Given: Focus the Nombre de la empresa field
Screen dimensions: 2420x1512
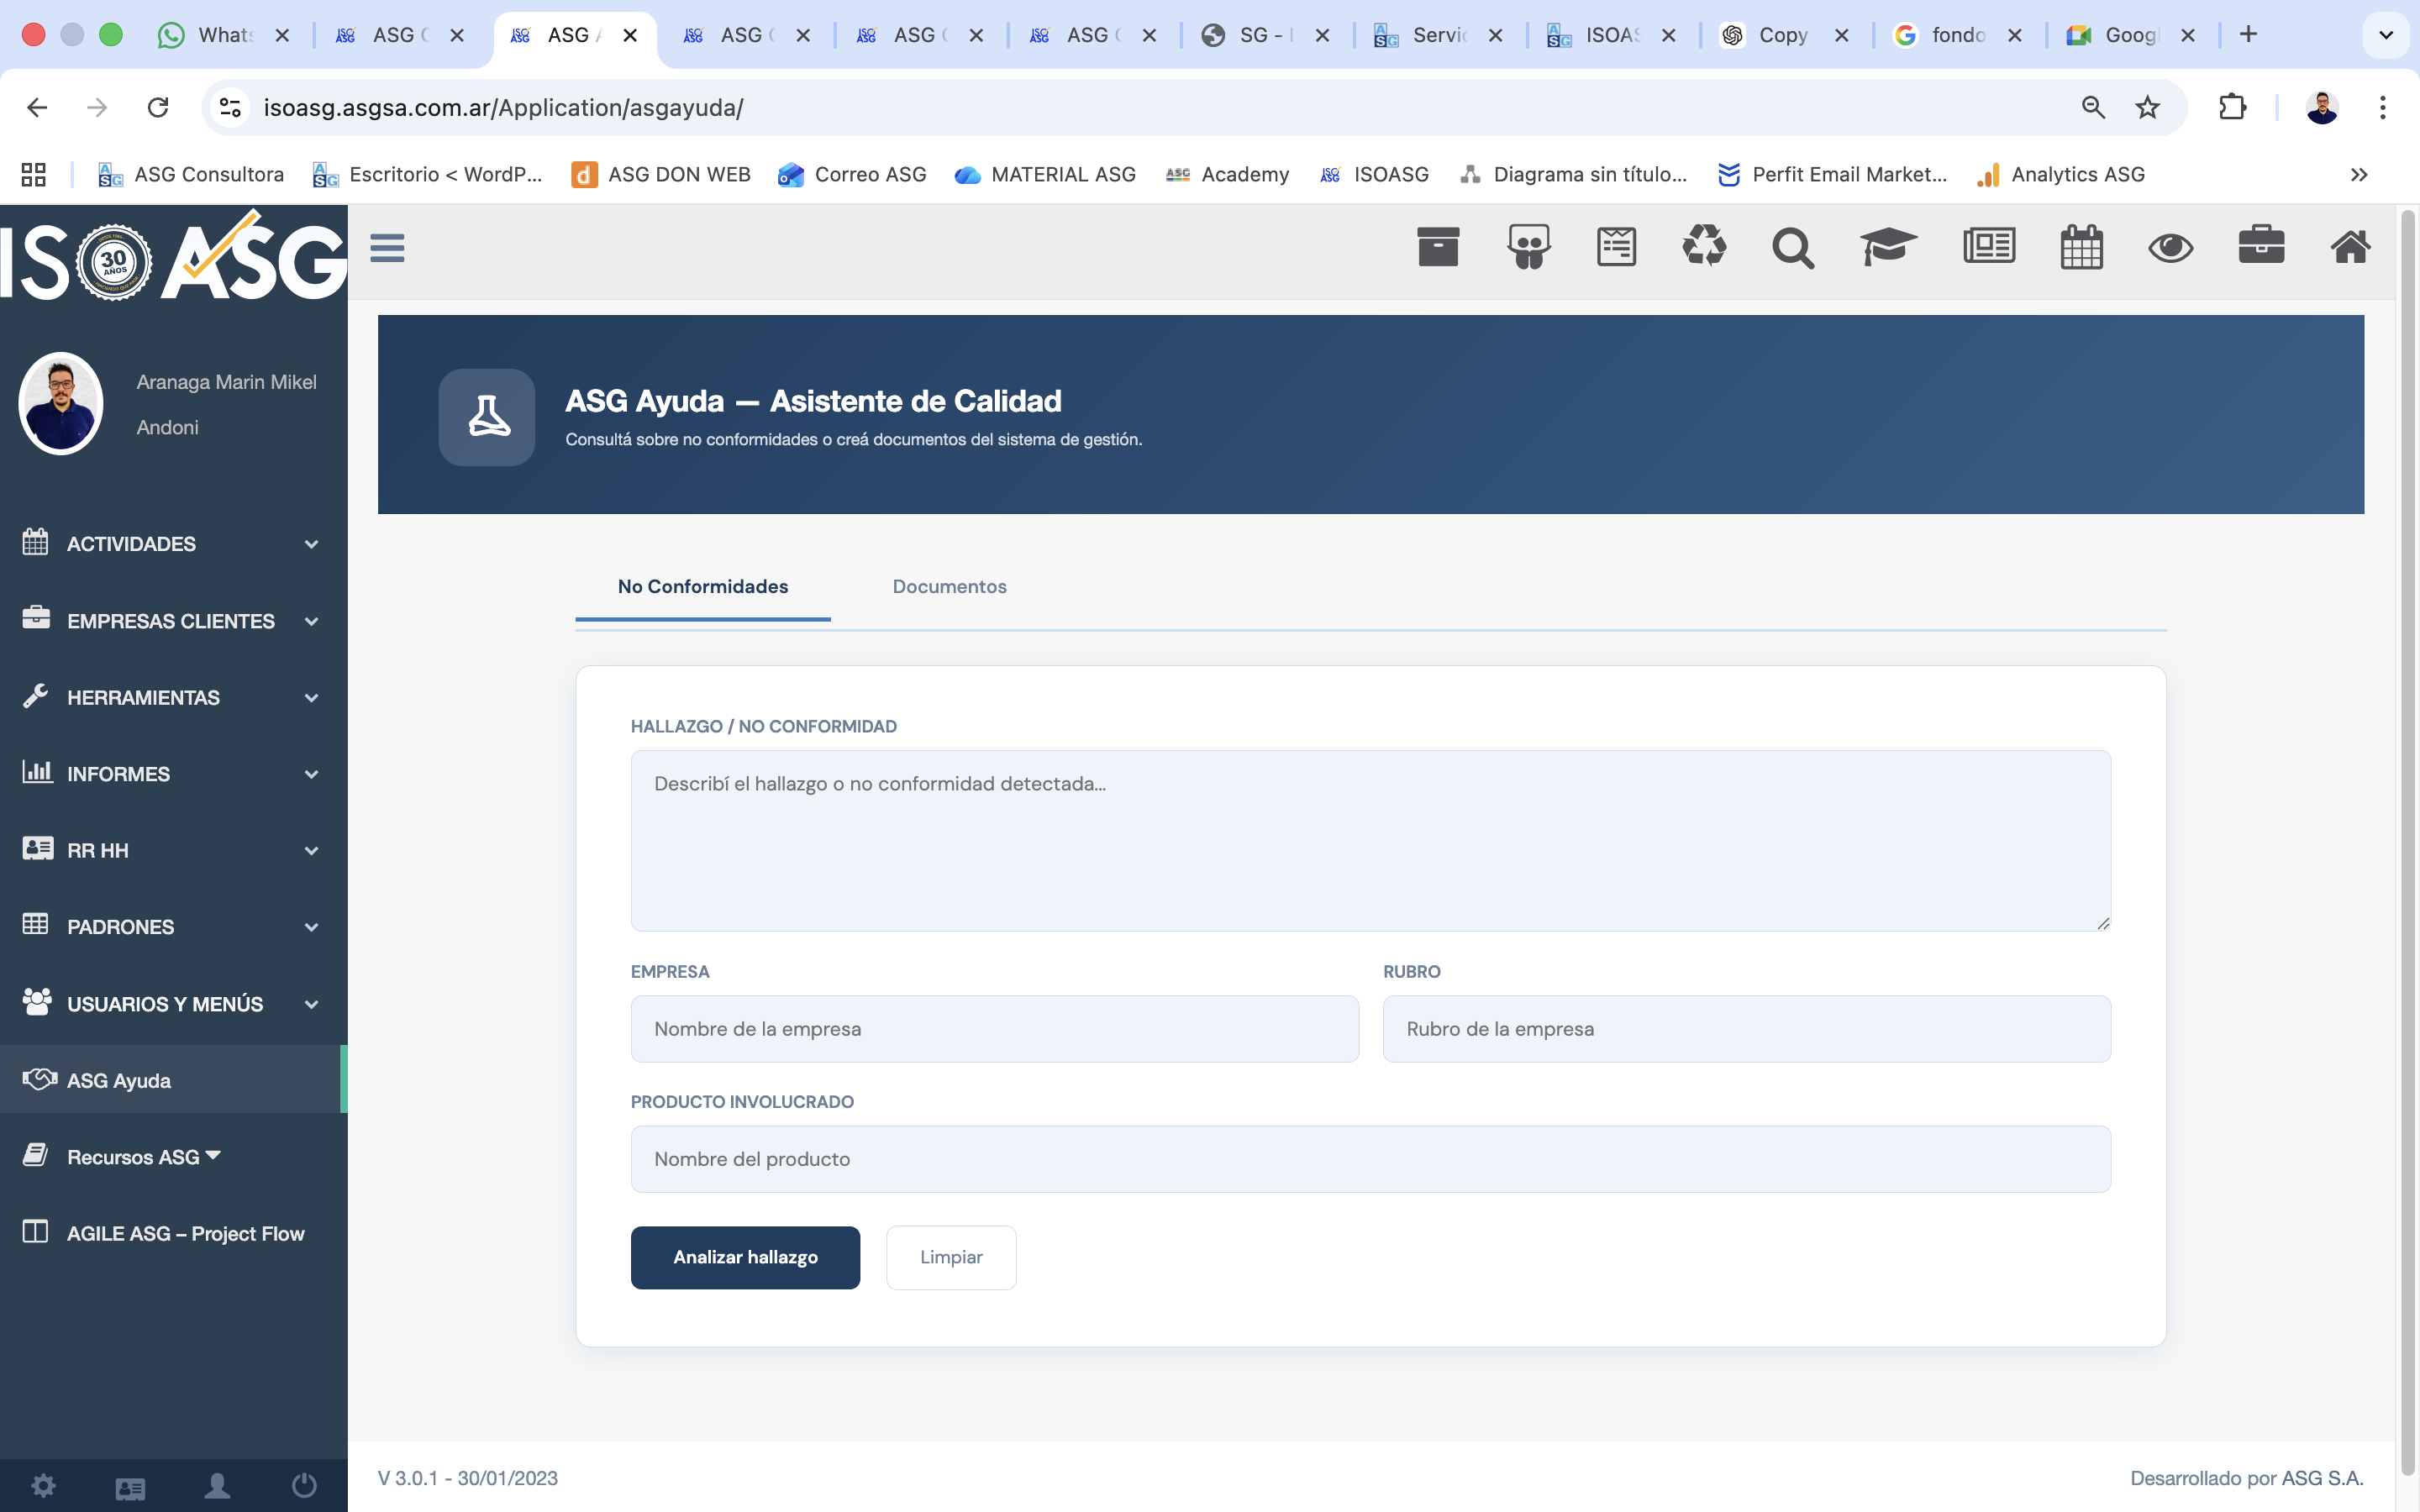Looking at the screenshot, I should (994, 1029).
